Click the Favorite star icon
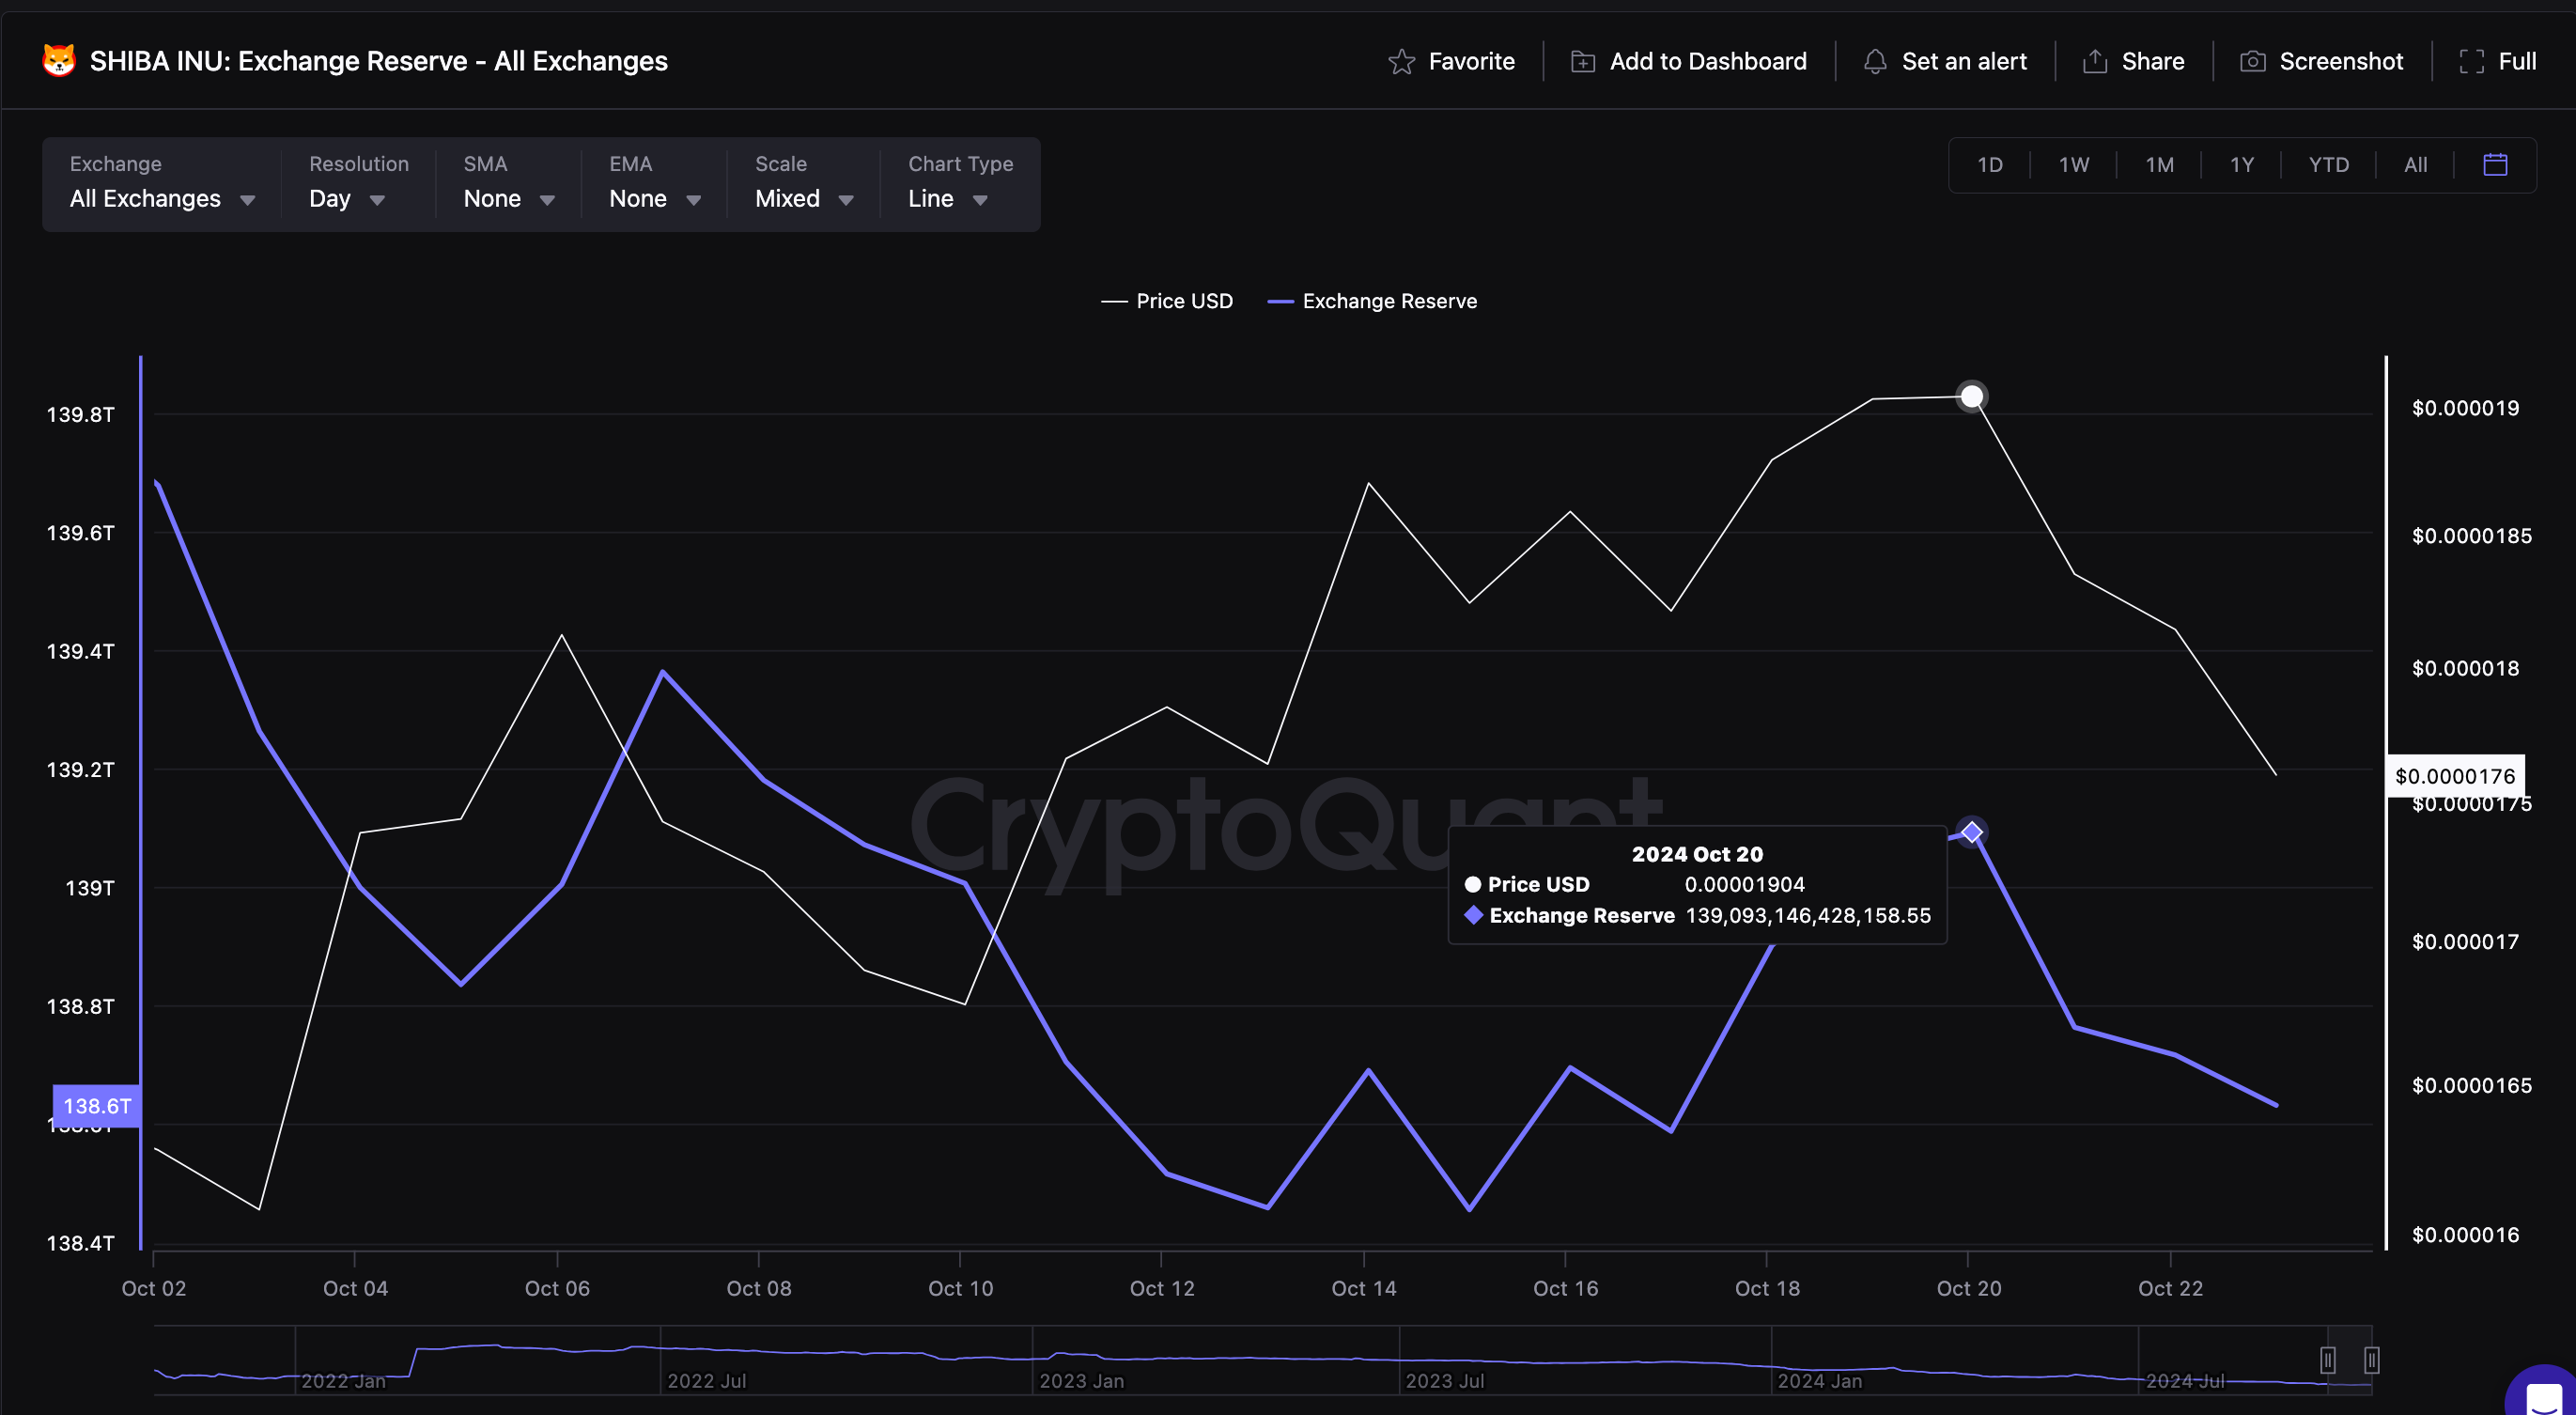The height and width of the screenshot is (1415, 2576). tap(1402, 62)
